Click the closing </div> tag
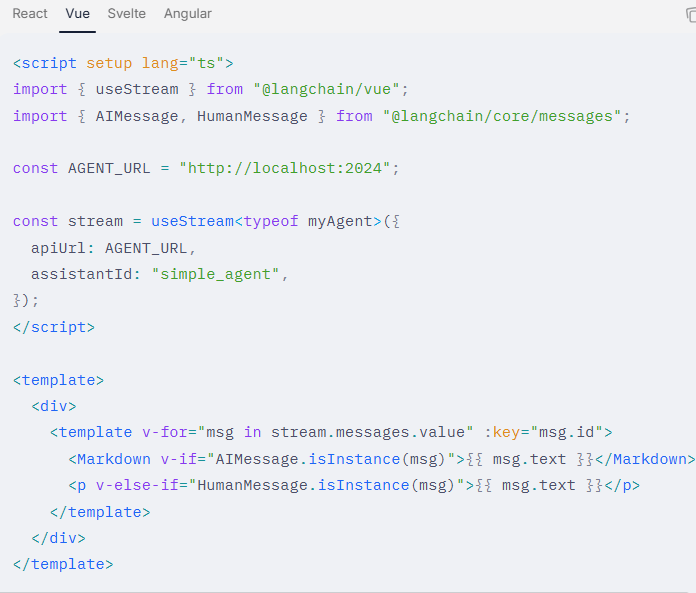Viewport: 696px width, 593px height. point(58,538)
